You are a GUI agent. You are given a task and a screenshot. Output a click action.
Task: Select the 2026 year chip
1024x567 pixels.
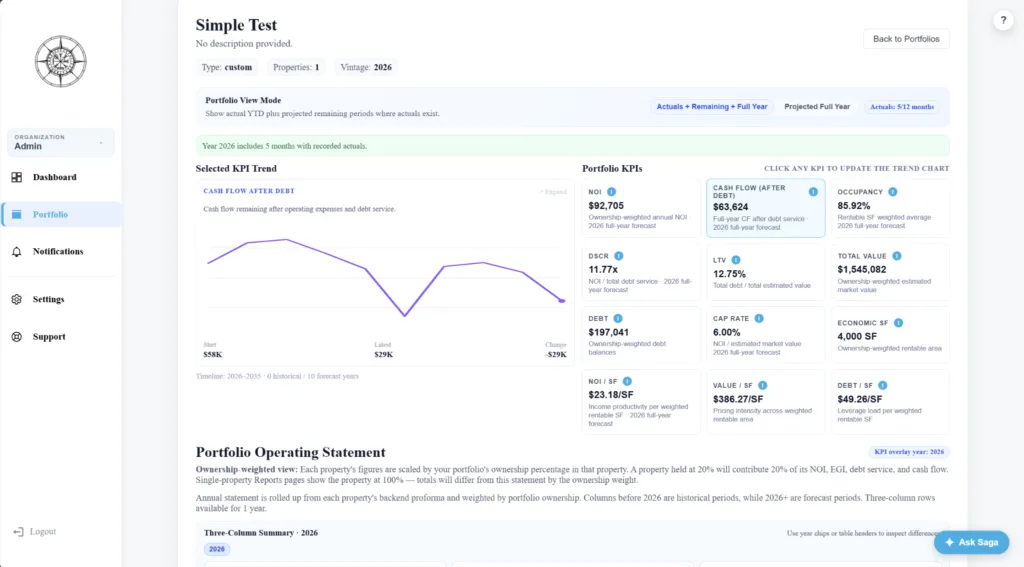point(217,549)
